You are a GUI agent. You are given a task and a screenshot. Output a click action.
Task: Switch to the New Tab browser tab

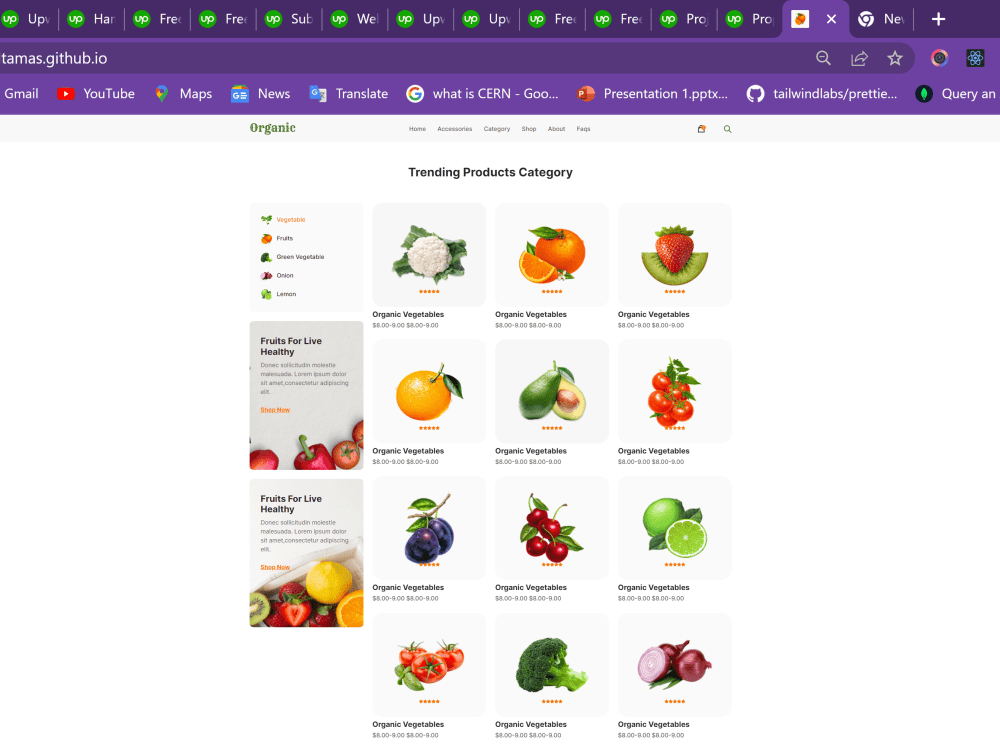(x=881, y=19)
